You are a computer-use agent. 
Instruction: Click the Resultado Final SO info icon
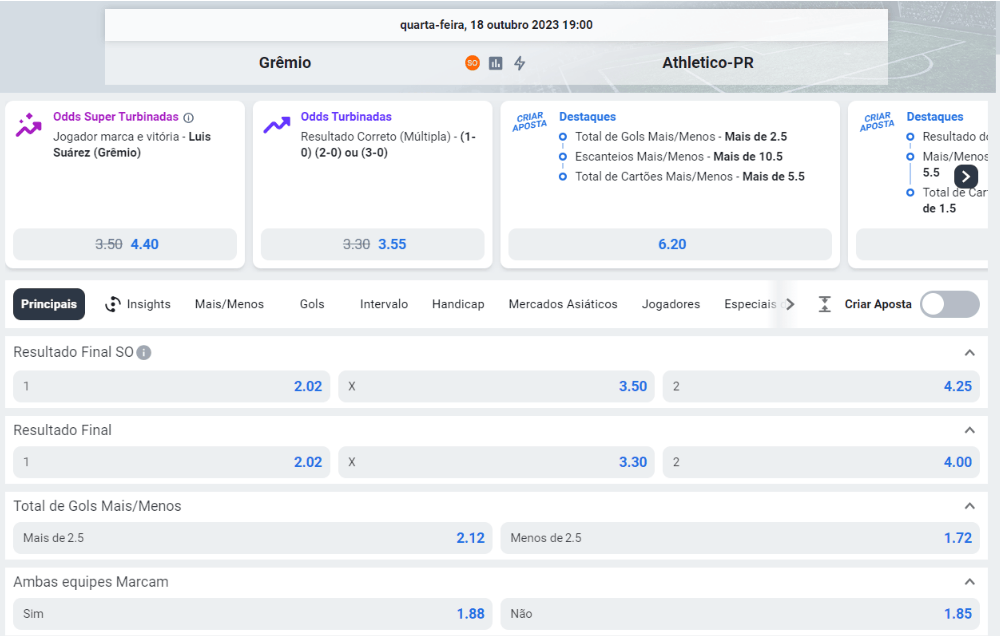(x=144, y=352)
